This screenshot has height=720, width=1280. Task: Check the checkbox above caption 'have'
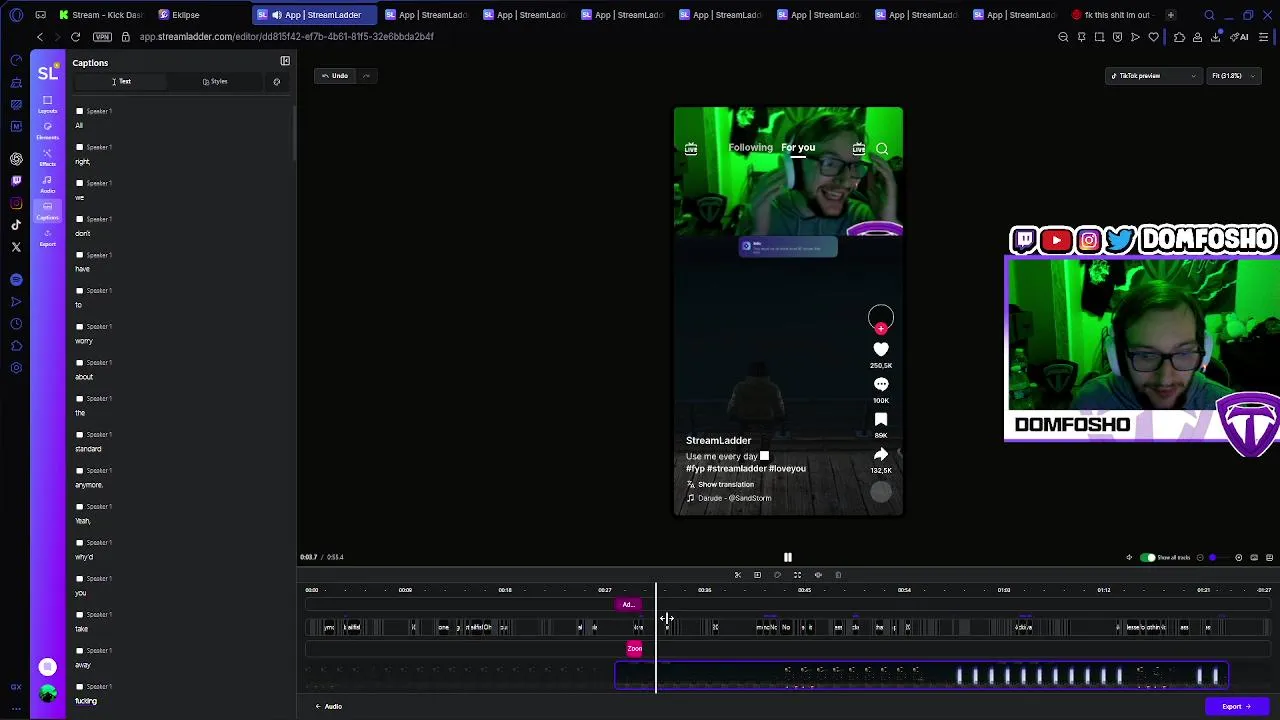79,255
